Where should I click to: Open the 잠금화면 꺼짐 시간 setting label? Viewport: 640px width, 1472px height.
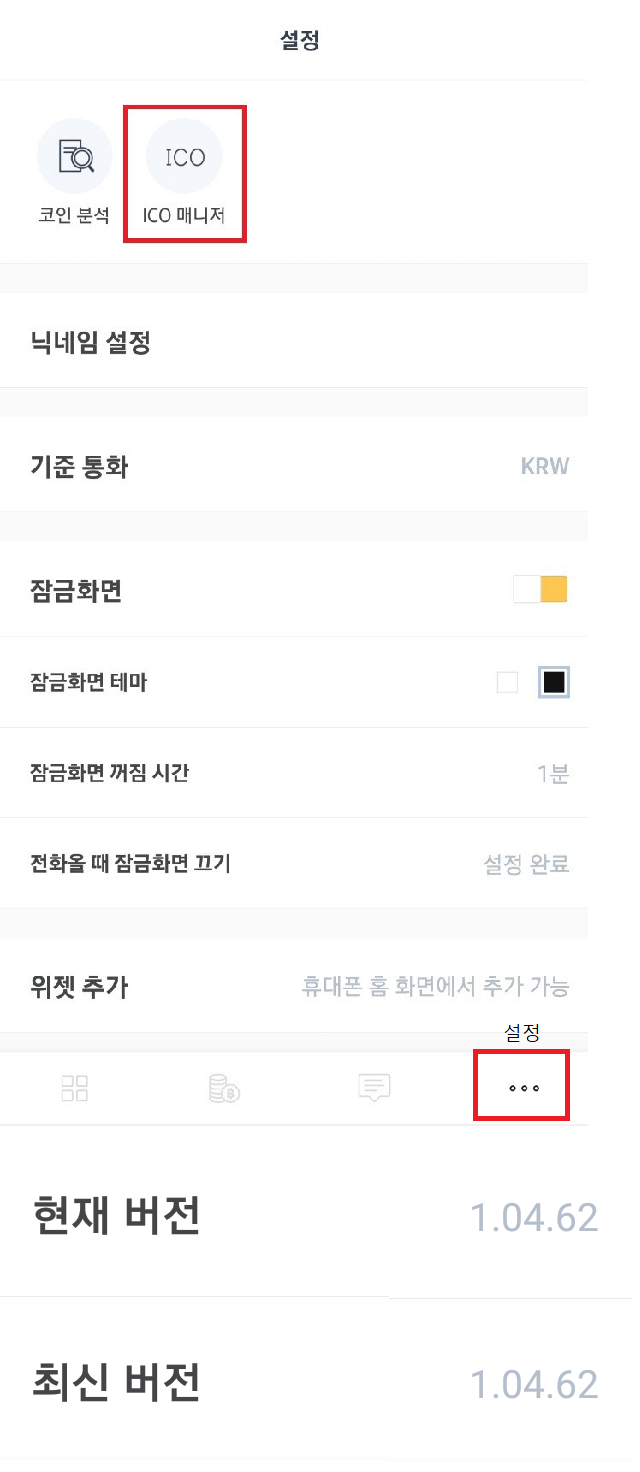point(110,773)
